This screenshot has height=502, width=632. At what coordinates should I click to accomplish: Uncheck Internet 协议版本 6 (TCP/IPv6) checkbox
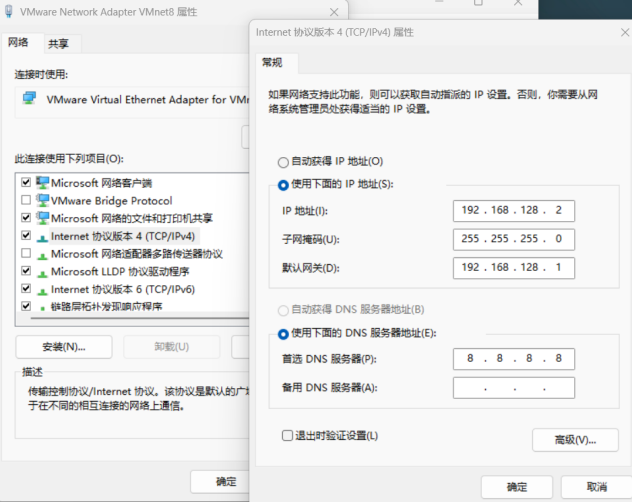coord(26,288)
